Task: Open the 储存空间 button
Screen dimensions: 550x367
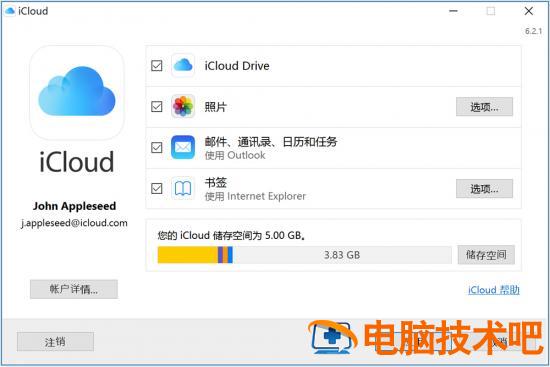Action: pyautogui.click(x=486, y=255)
